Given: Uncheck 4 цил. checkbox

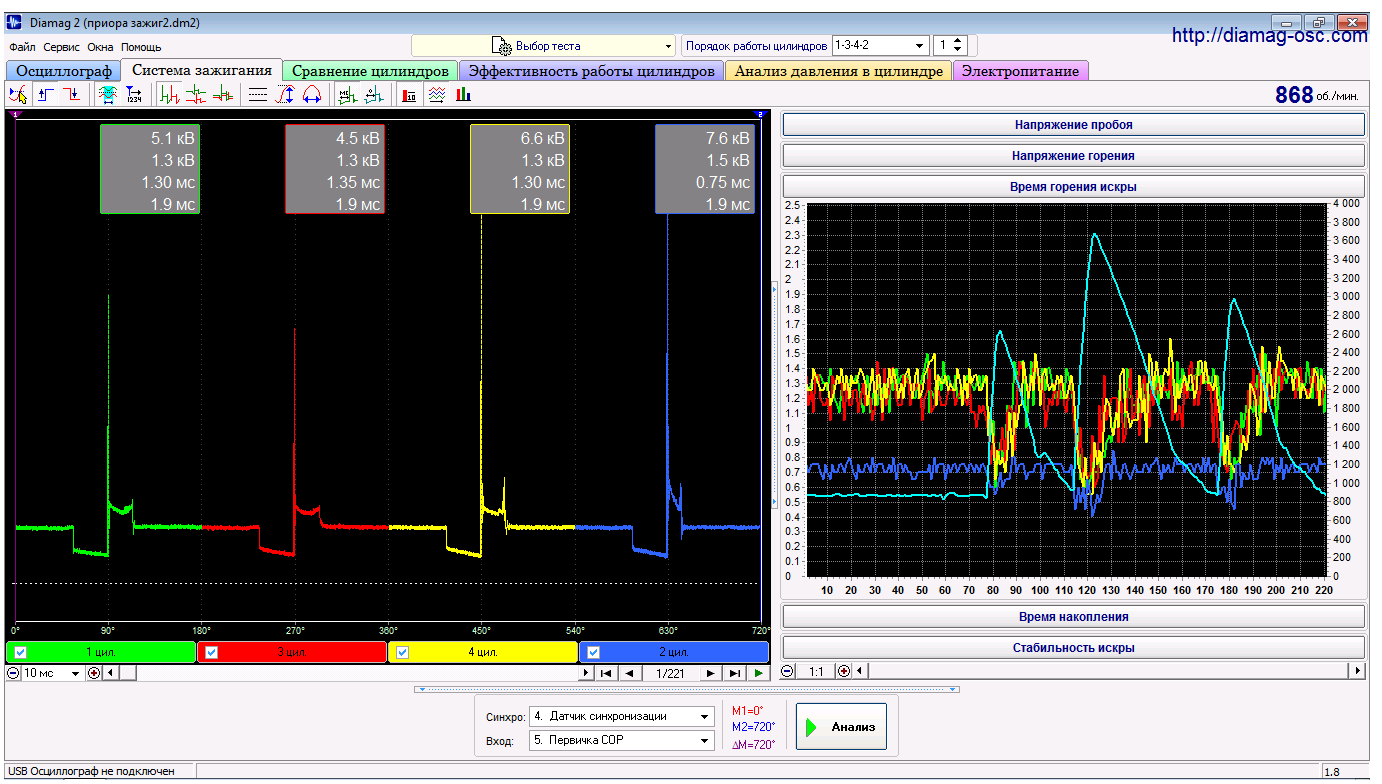Looking at the screenshot, I should pyautogui.click(x=403, y=653).
